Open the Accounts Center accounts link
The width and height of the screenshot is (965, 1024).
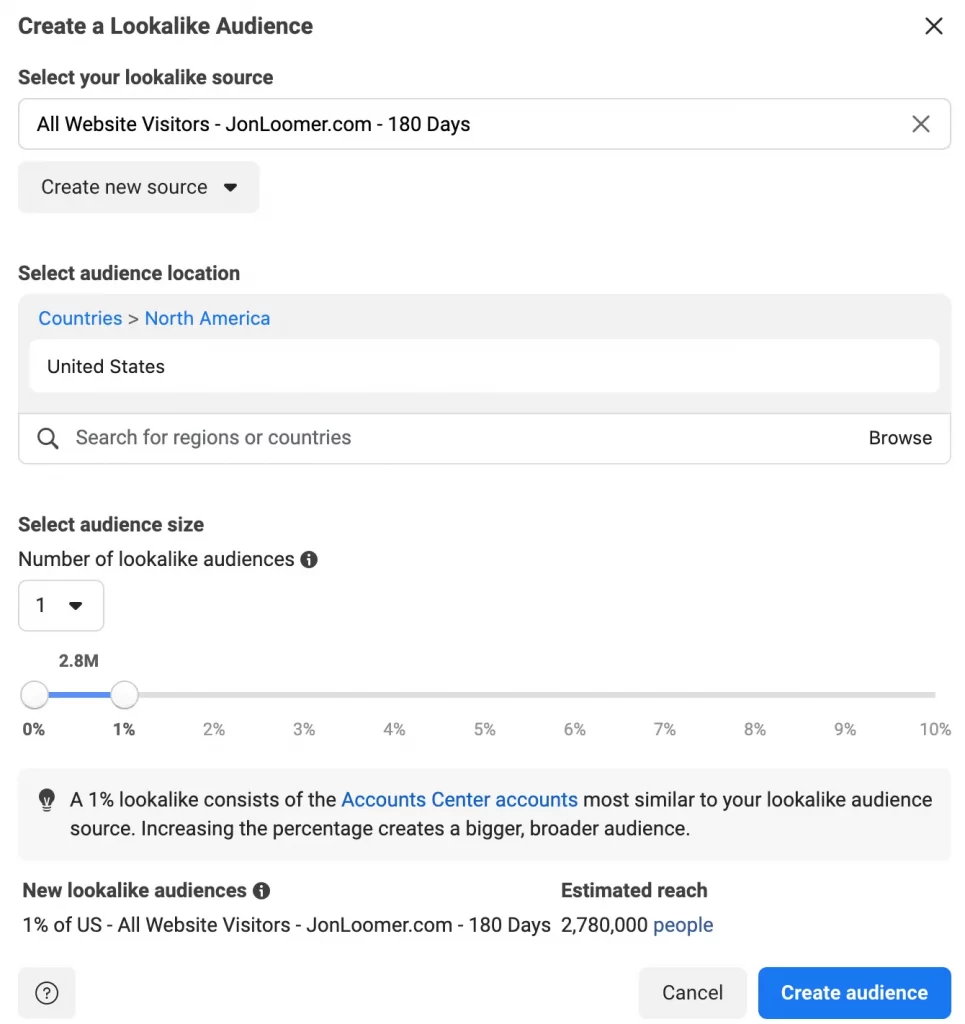pyautogui.click(x=459, y=800)
